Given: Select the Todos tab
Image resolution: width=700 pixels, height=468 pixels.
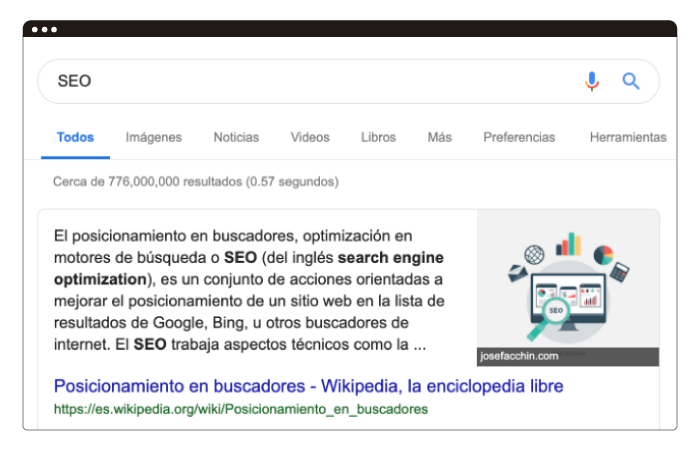Looking at the screenshot, I should point(75,137).
